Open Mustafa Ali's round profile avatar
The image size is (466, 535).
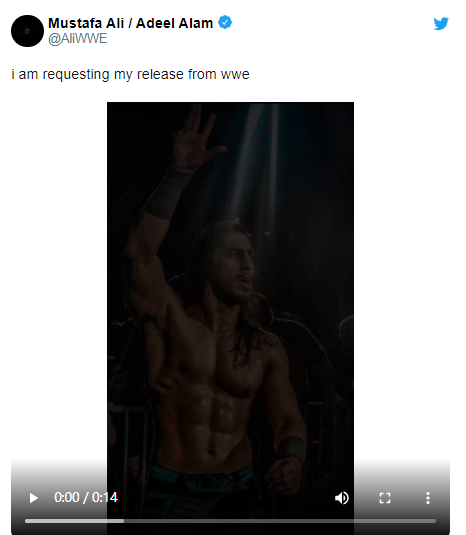tap(27, 31)
